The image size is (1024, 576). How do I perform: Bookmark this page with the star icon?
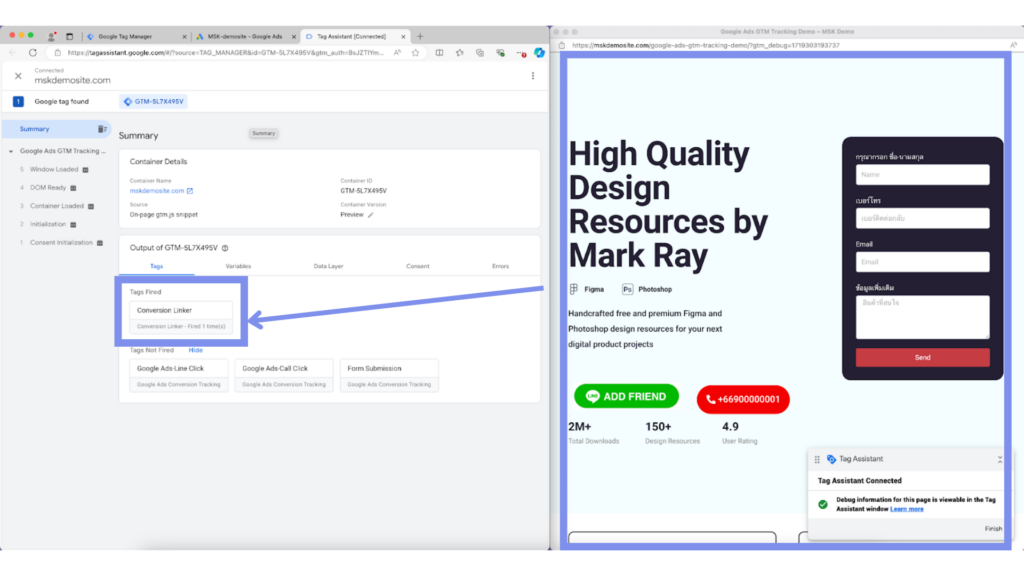pos(415,53)
